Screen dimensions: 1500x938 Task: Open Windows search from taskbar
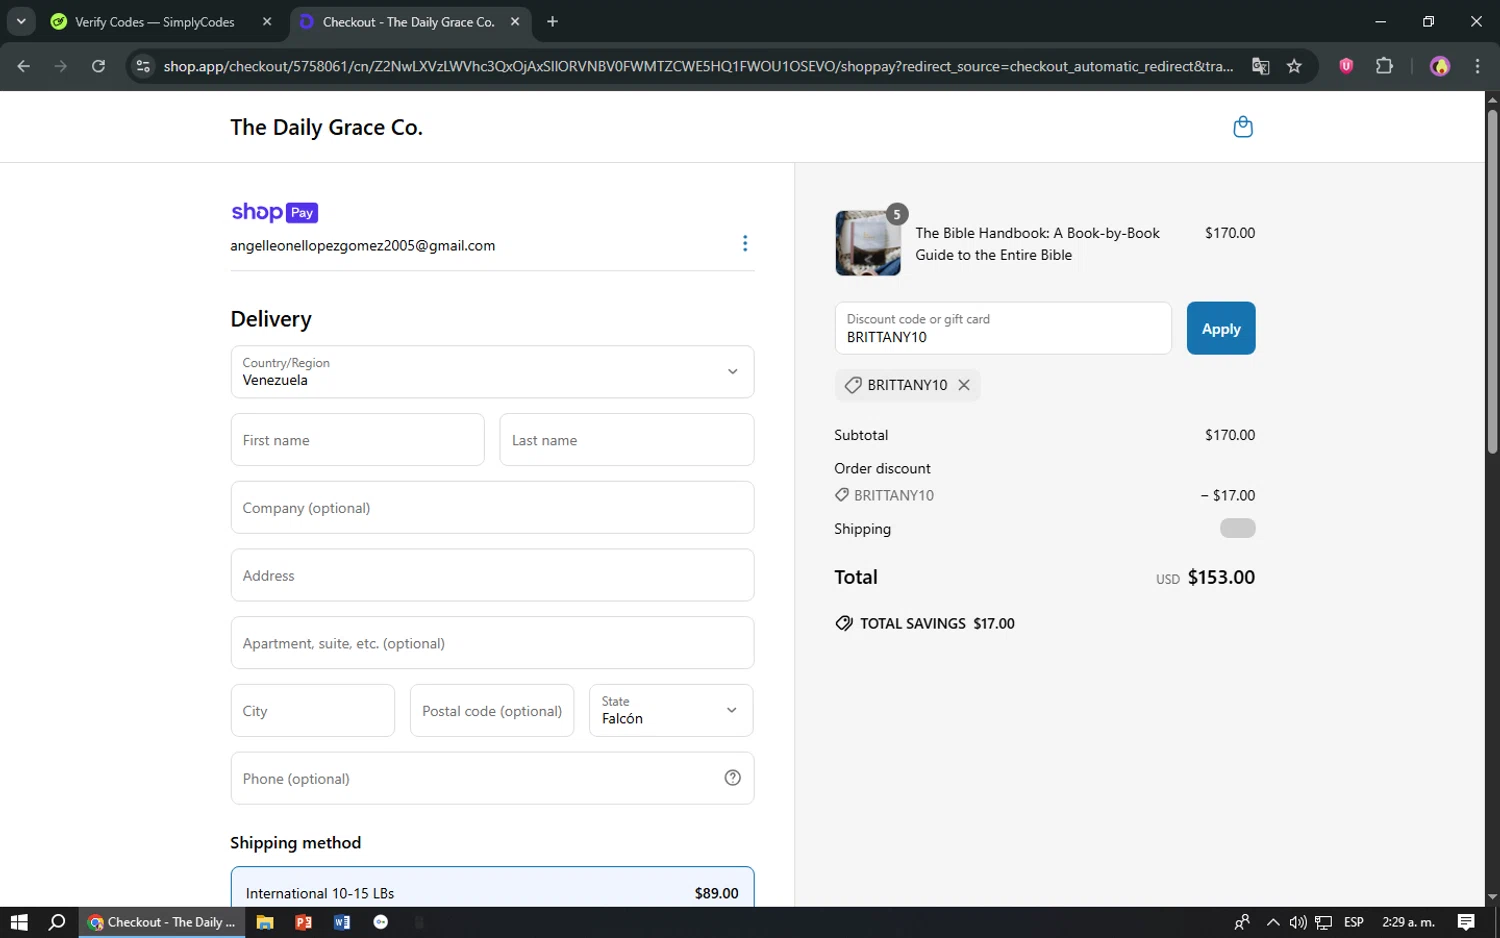coord(57,922)
